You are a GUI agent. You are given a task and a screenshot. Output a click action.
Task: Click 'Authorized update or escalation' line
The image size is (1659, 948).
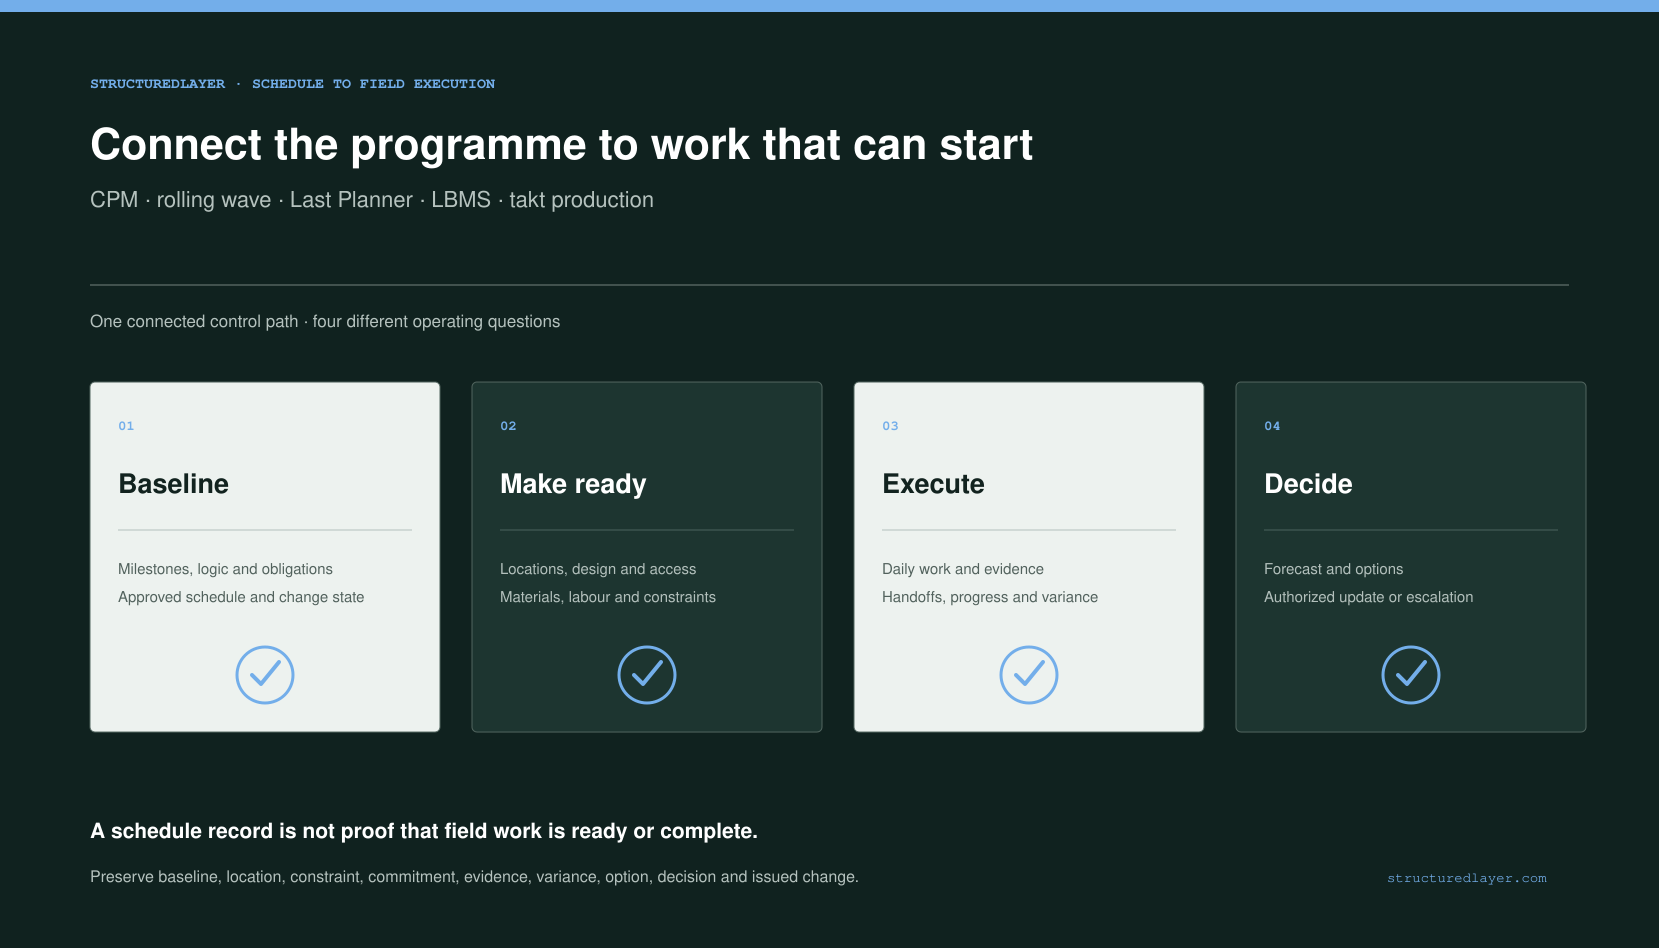click(x=1368, y=597)
